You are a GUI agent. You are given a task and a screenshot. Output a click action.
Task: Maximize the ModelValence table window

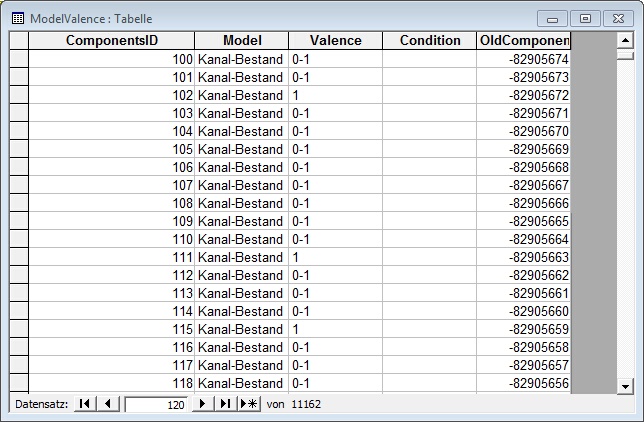[585, 18]
